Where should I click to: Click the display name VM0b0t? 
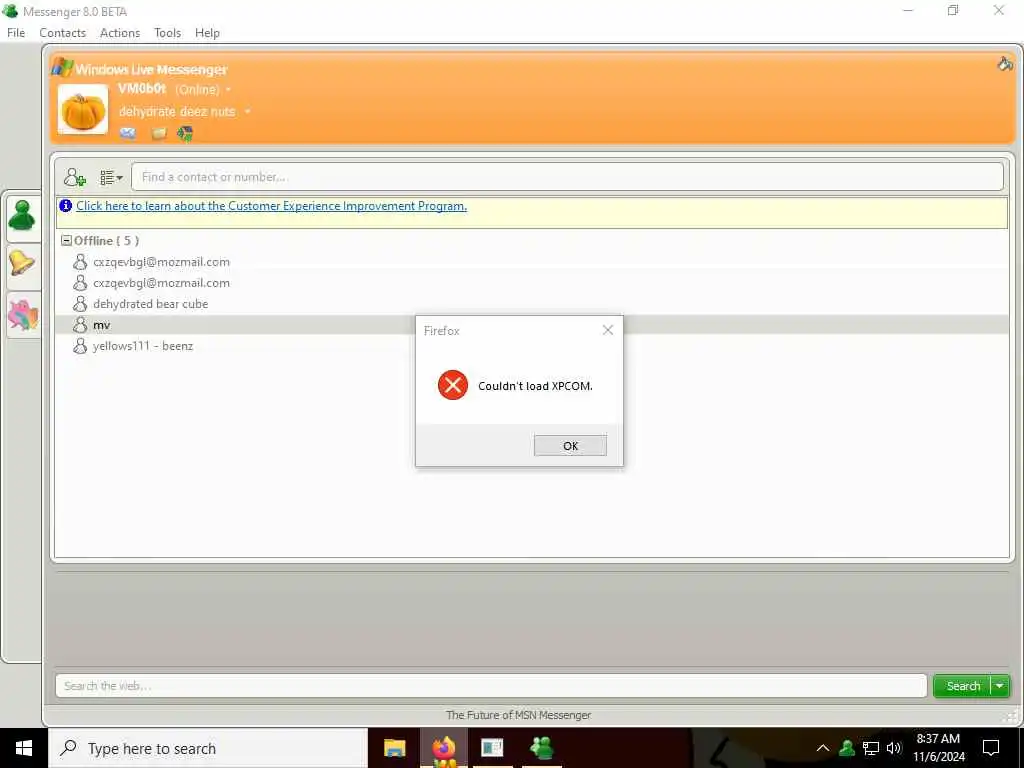point(142,89)
